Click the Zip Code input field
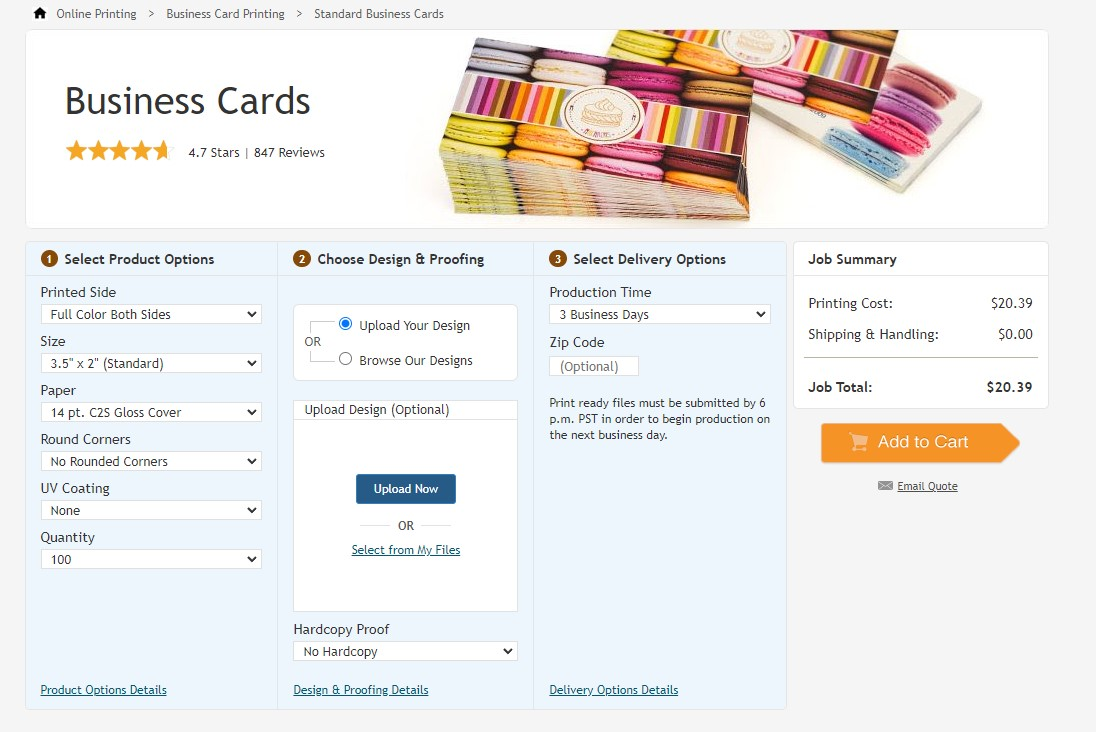 (x=593, y=366)
